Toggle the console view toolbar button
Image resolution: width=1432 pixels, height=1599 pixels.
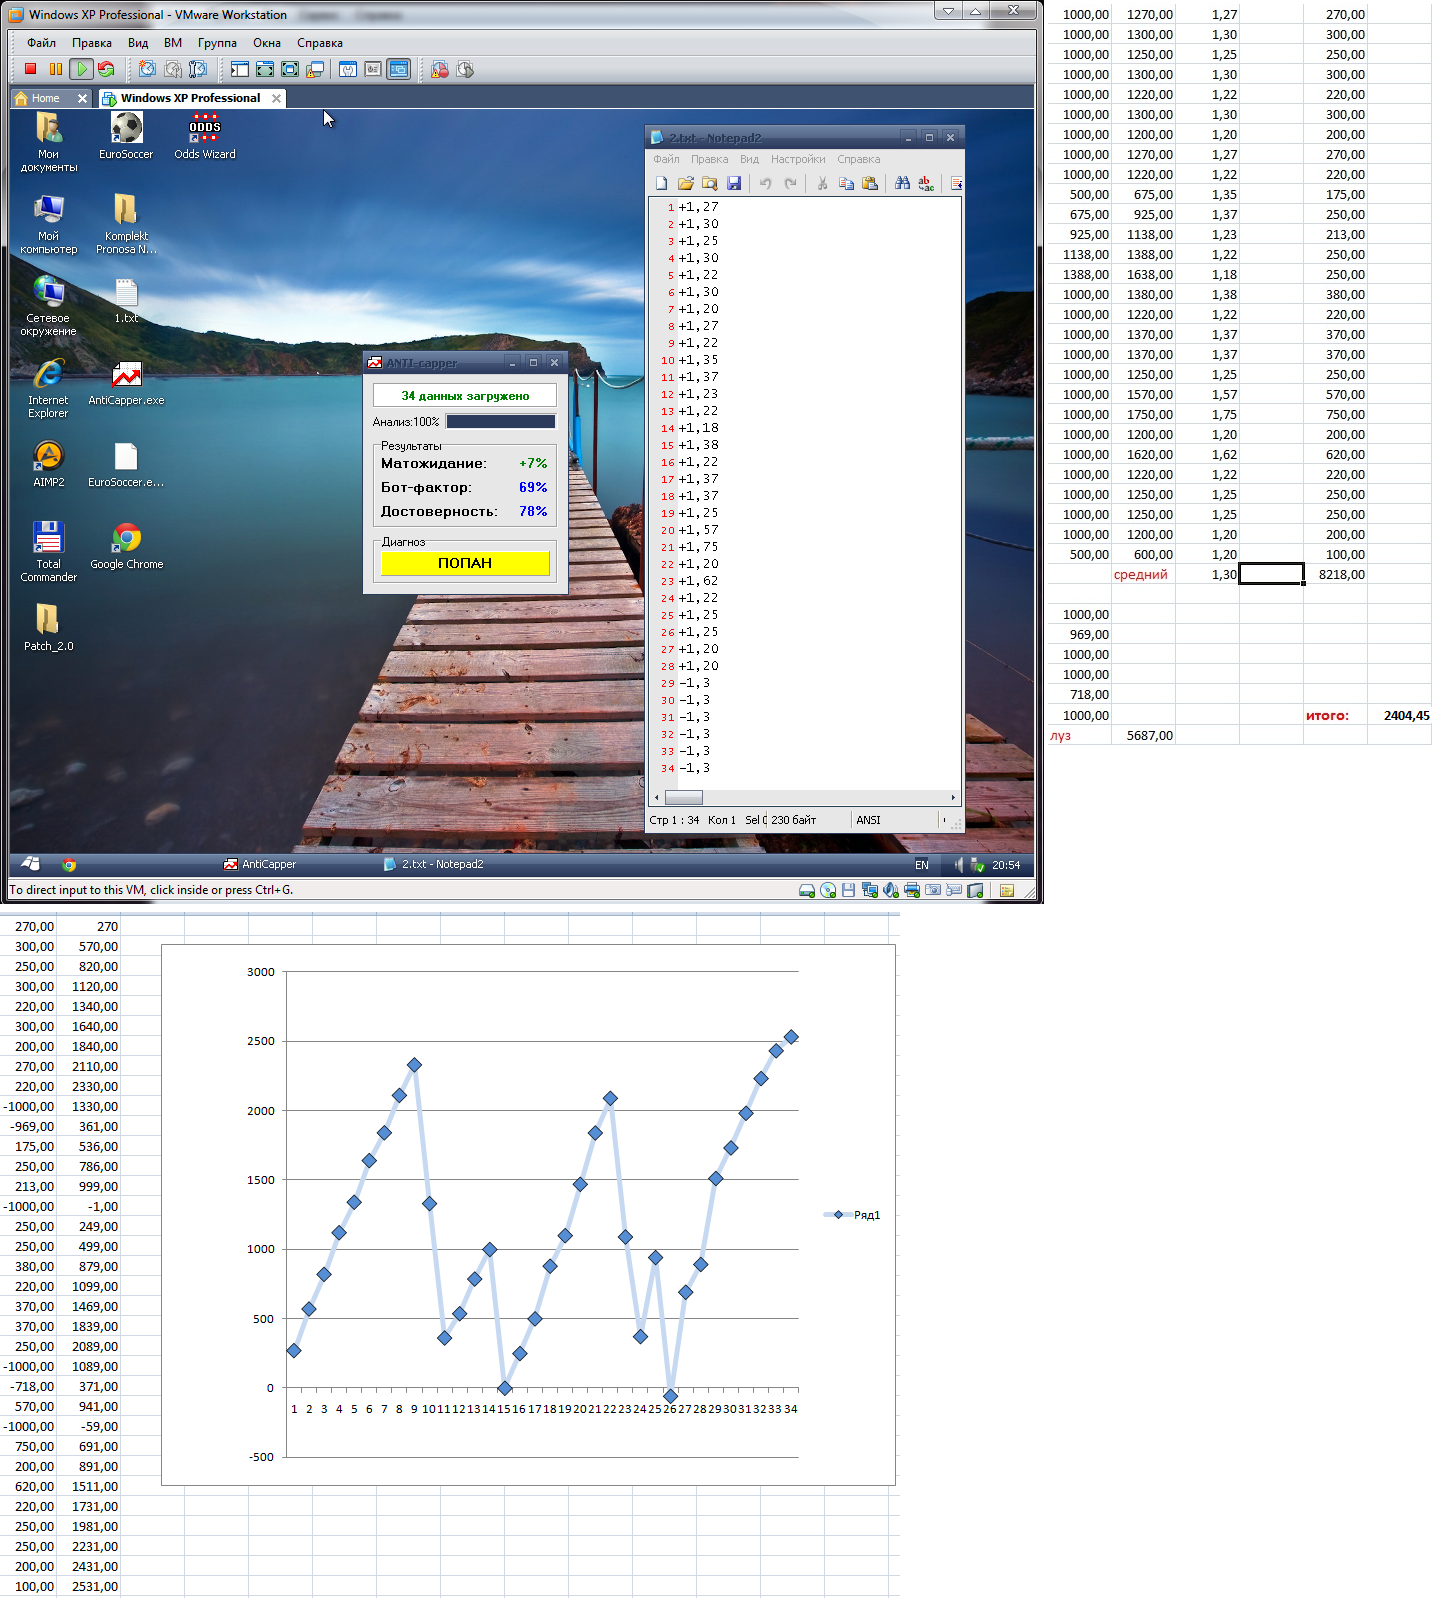tap(399, 69)
